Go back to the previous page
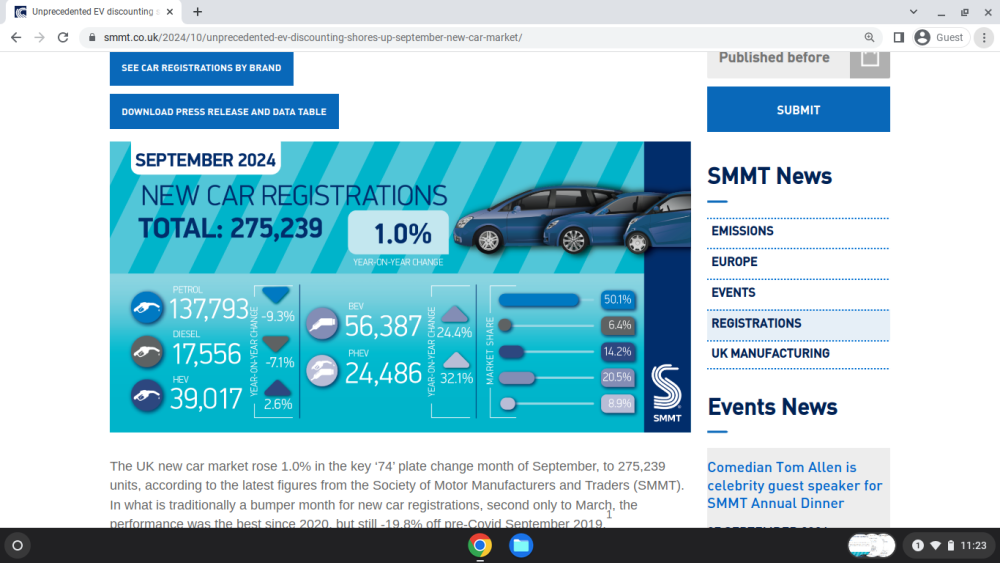 point(16,38)
